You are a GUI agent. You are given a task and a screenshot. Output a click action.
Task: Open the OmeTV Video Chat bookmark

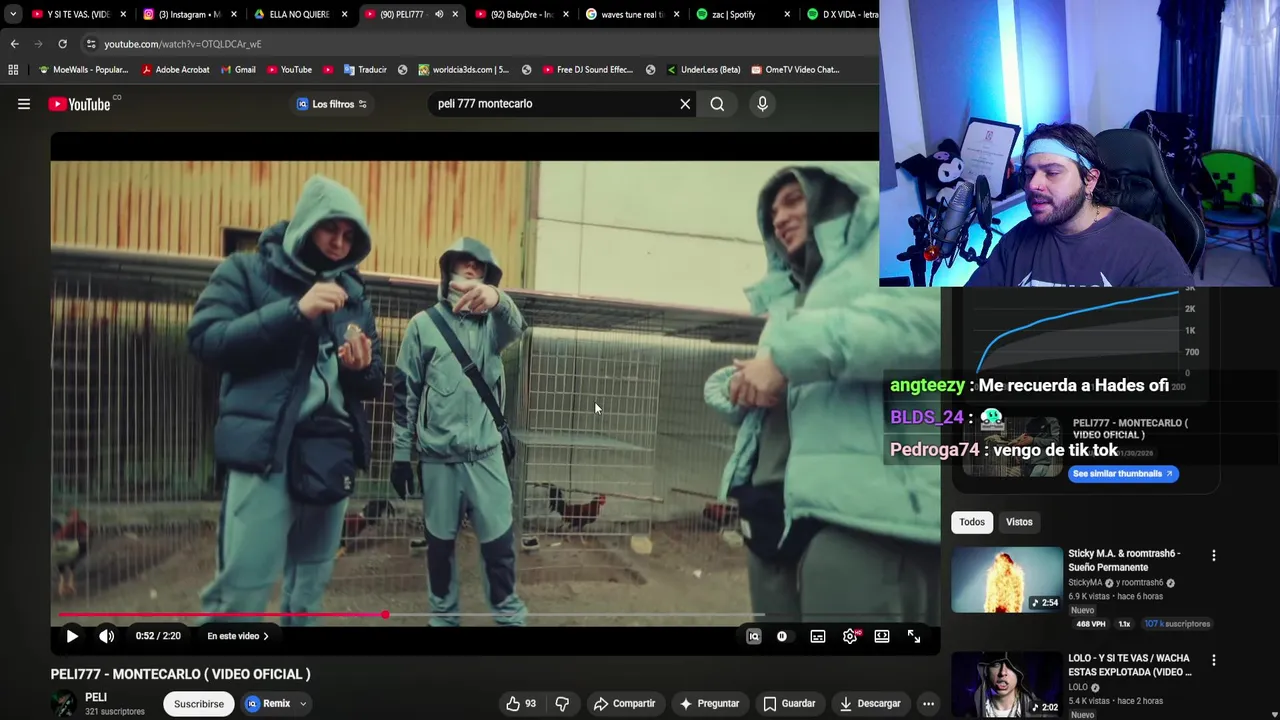795,70
